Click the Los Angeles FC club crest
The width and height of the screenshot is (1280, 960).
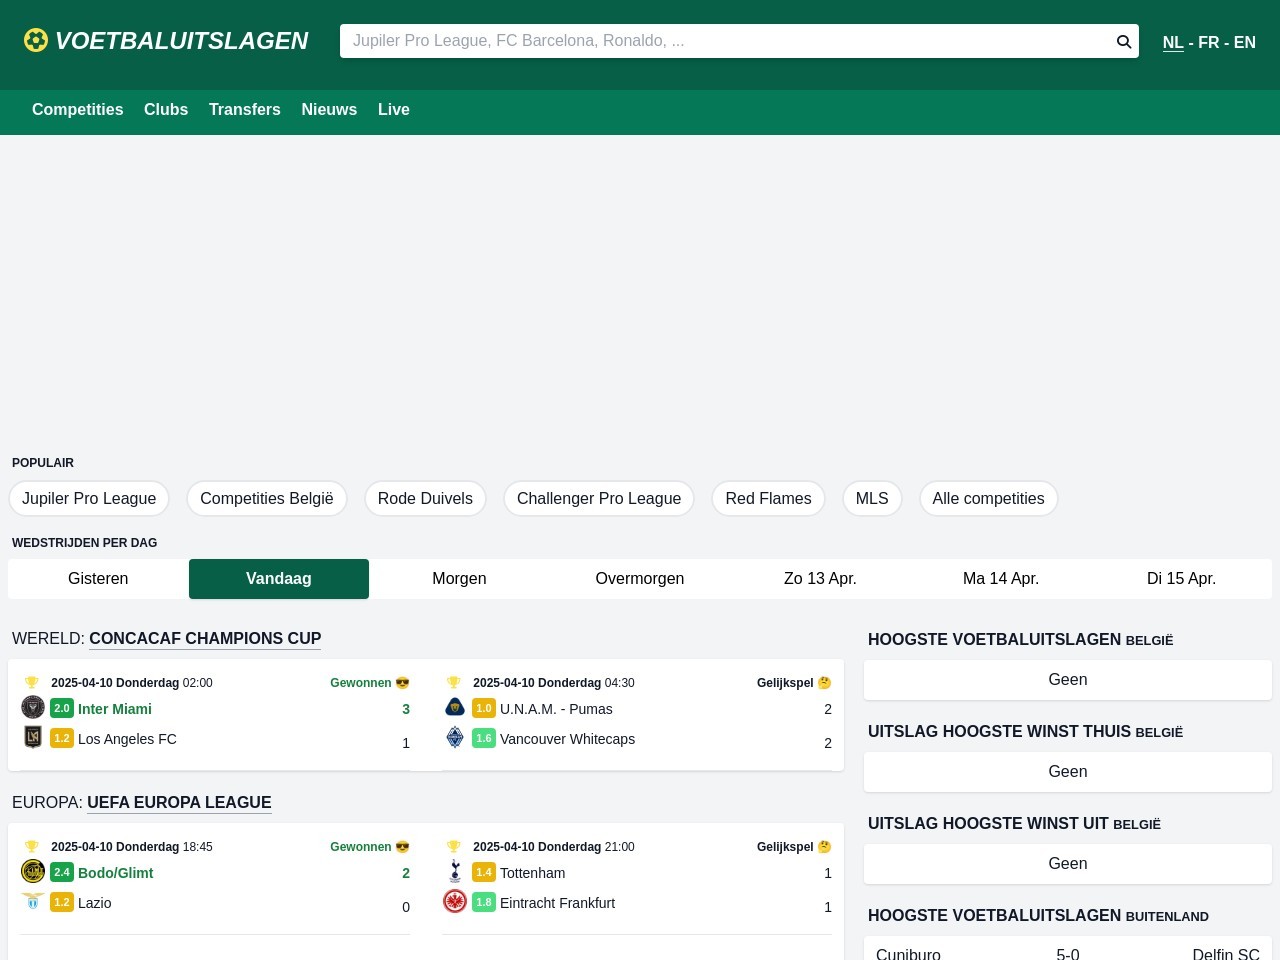pyautogui.click(x=33, y=737)
